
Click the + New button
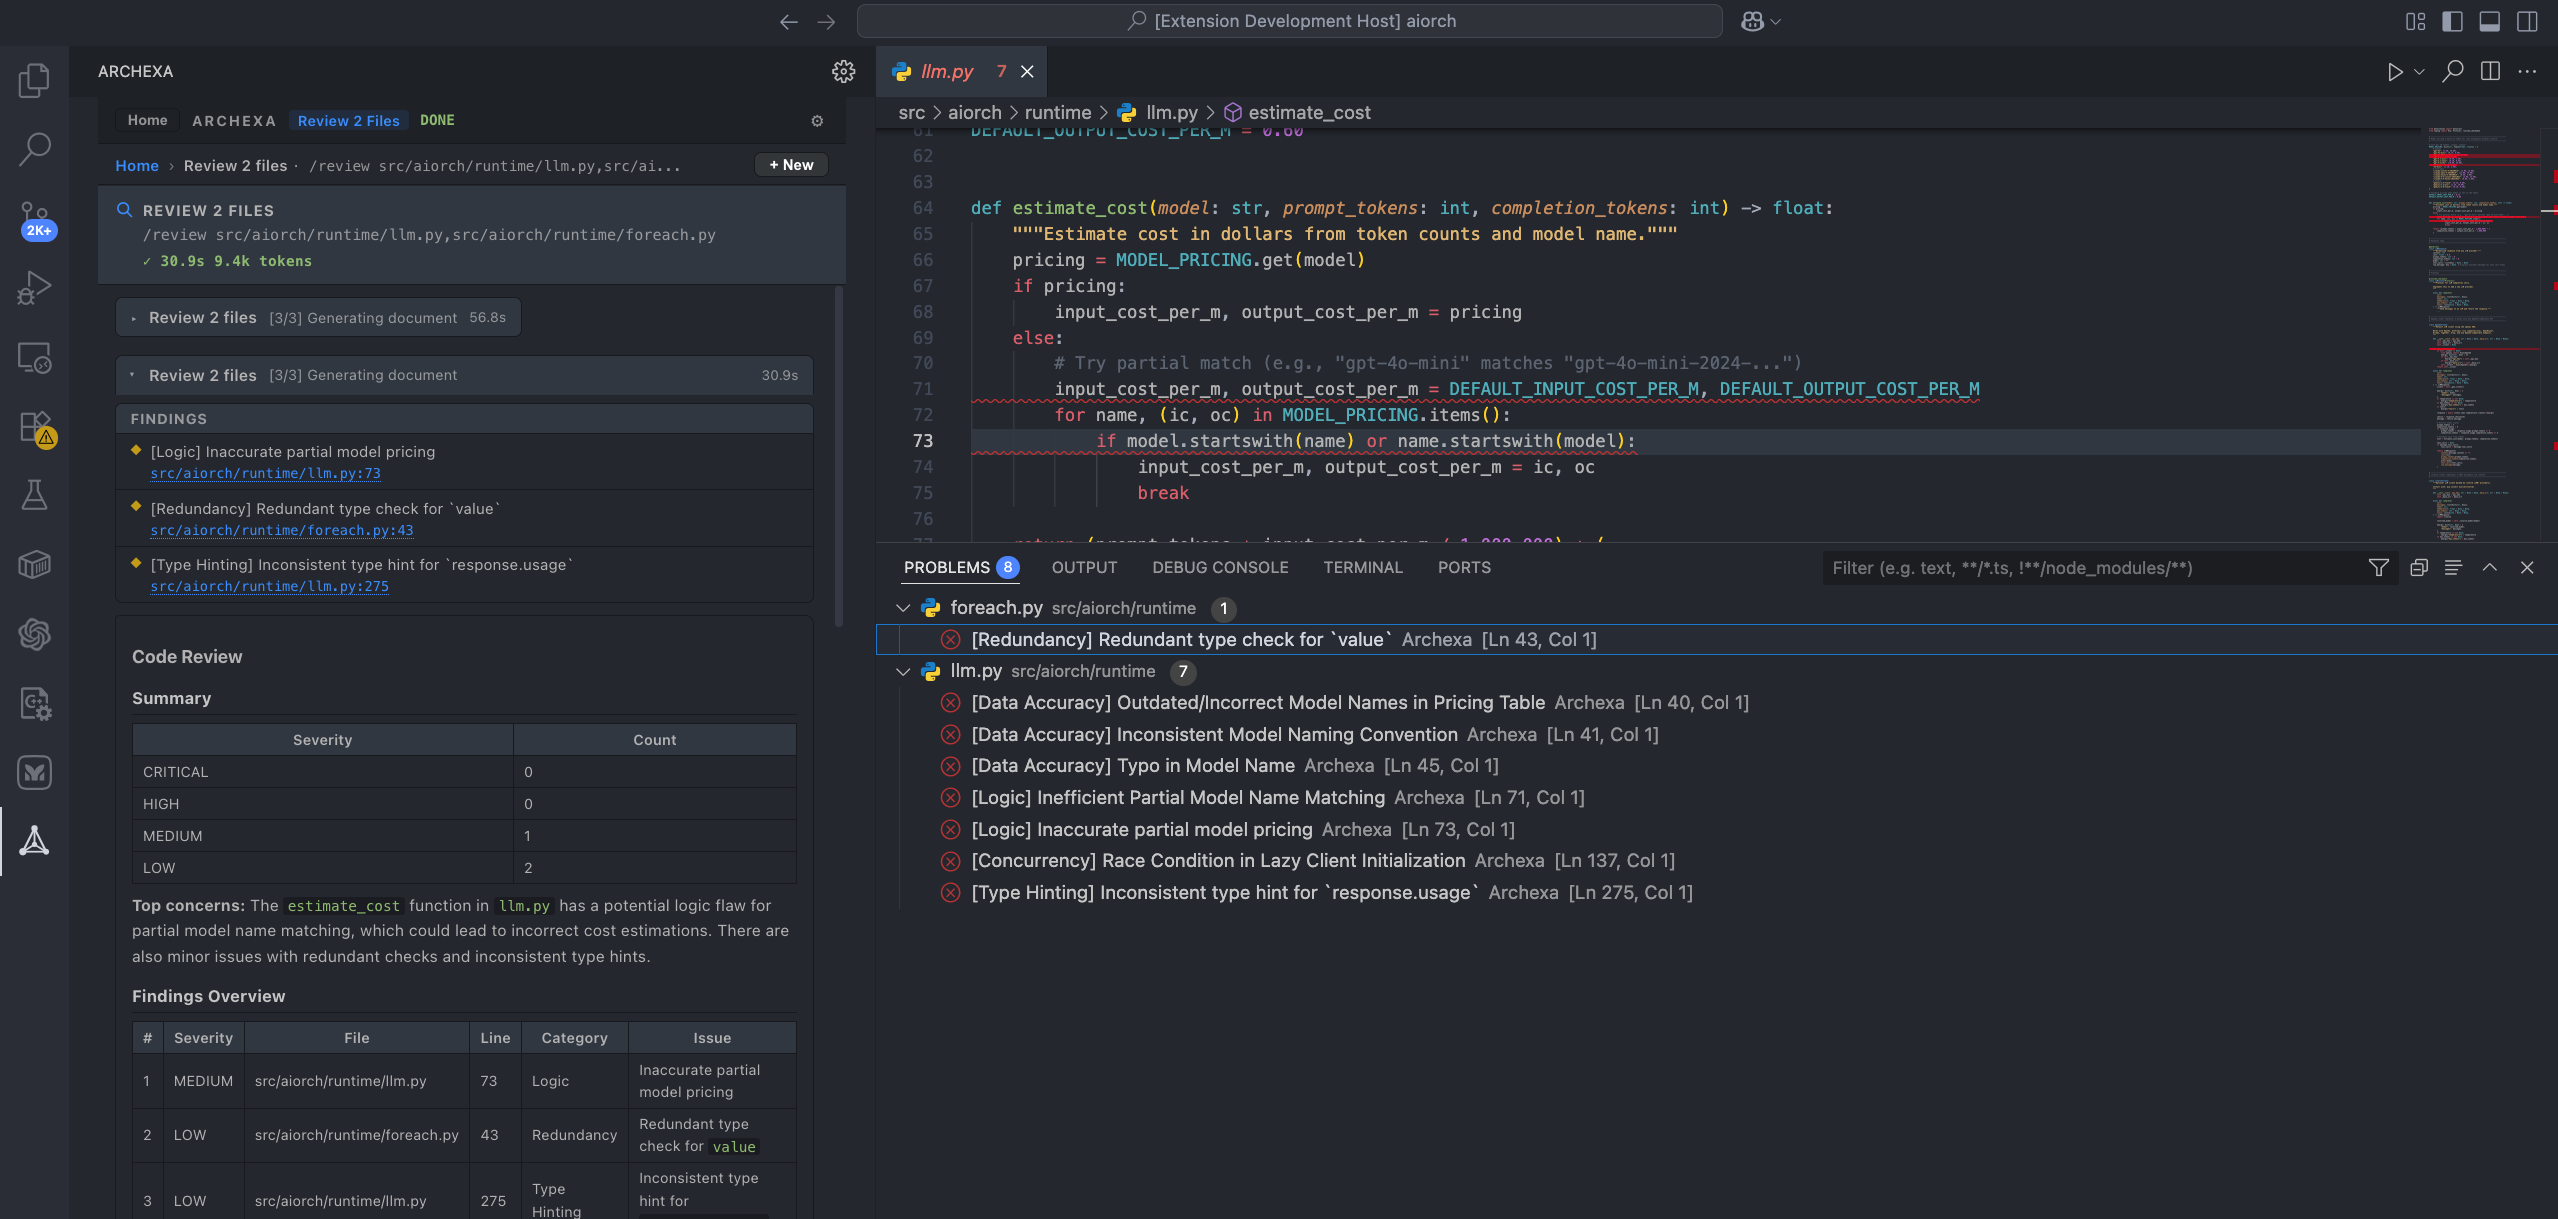[x=791, y=165]
